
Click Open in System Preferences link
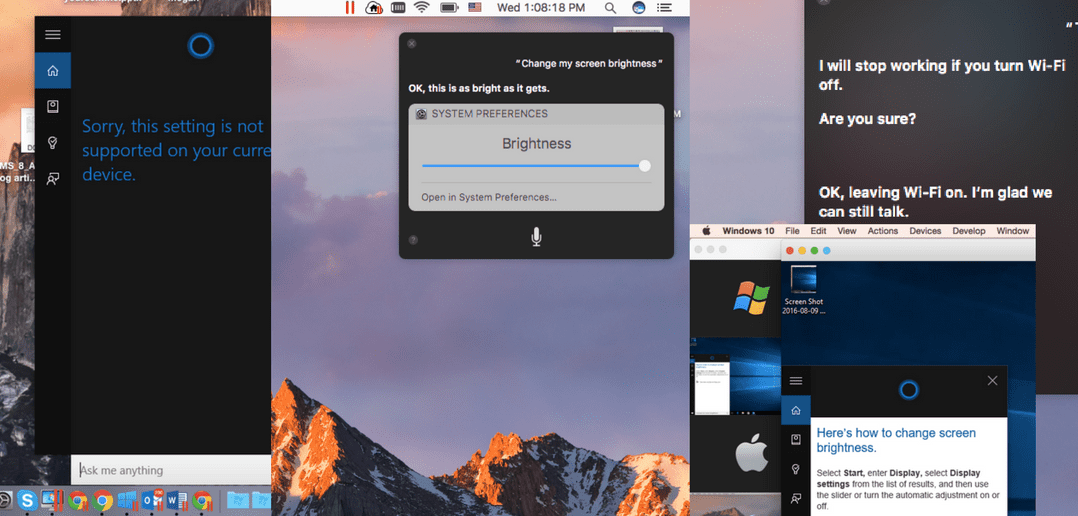point(489,197)
